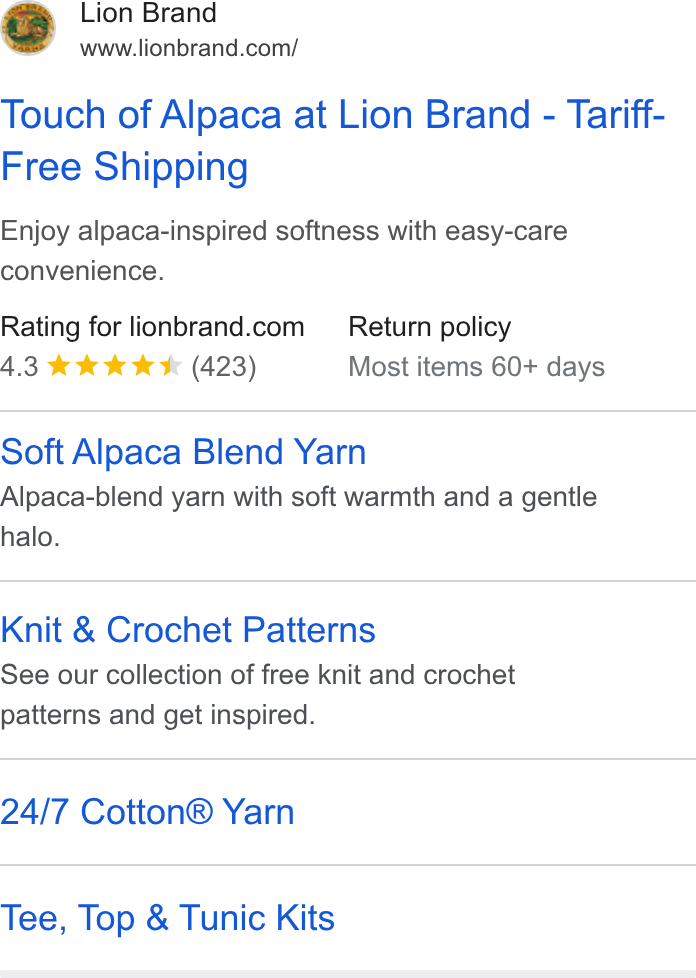The image size is (696, 978).
Task: Open the www.lionbrand.com URL text
Action: pos(189,48)
